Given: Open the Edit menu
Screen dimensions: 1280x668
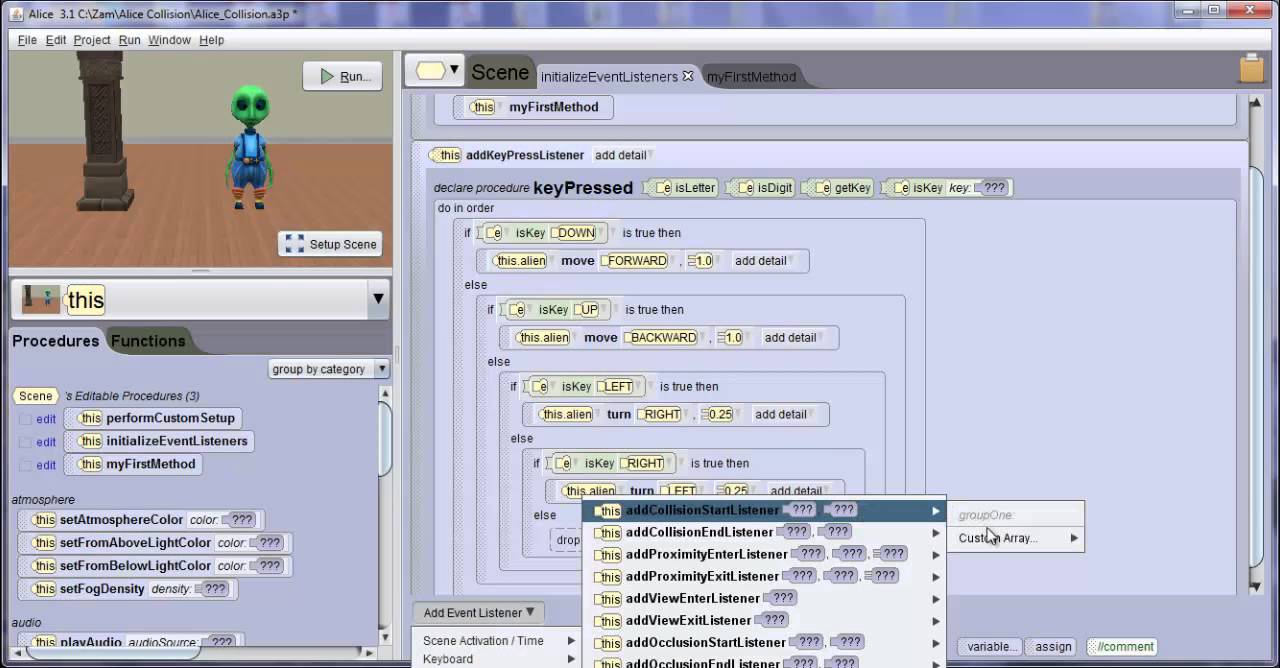Looking at the screenshot, I should click(x=56, y=40).
